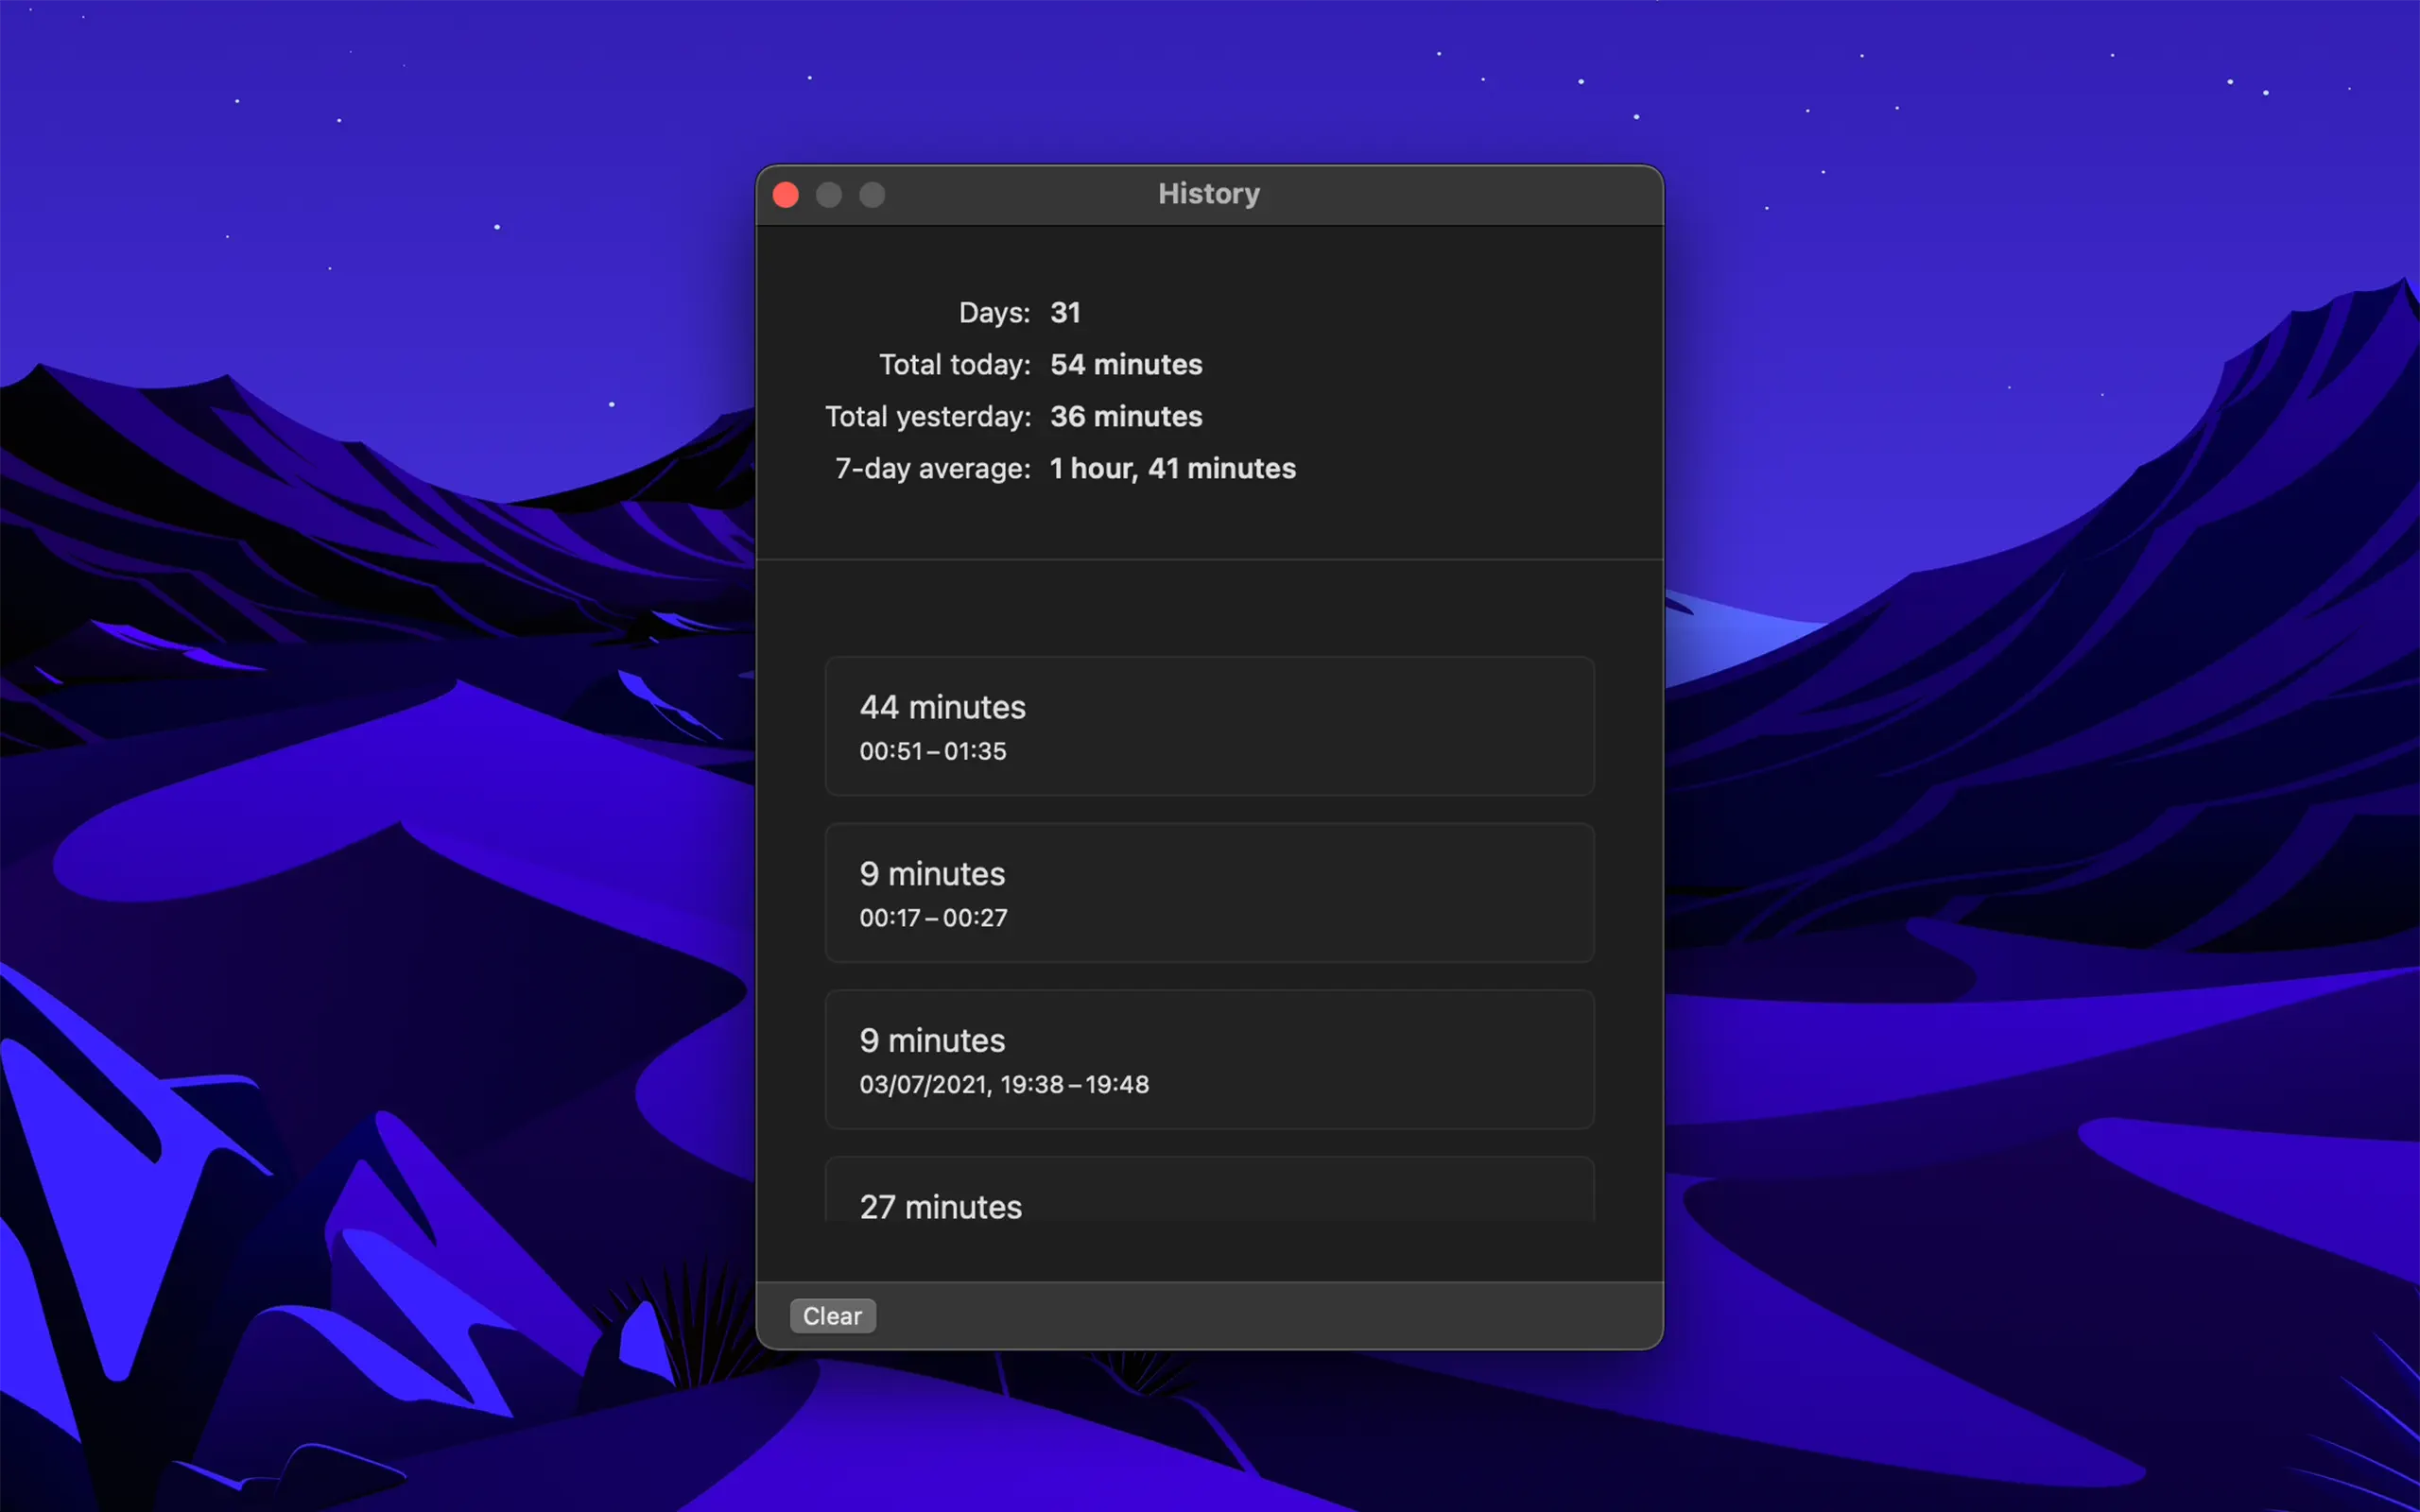Click the Total today 54 minutes value
Viewport: 2420px width, 1512px height.
[x=1125, y=365]
